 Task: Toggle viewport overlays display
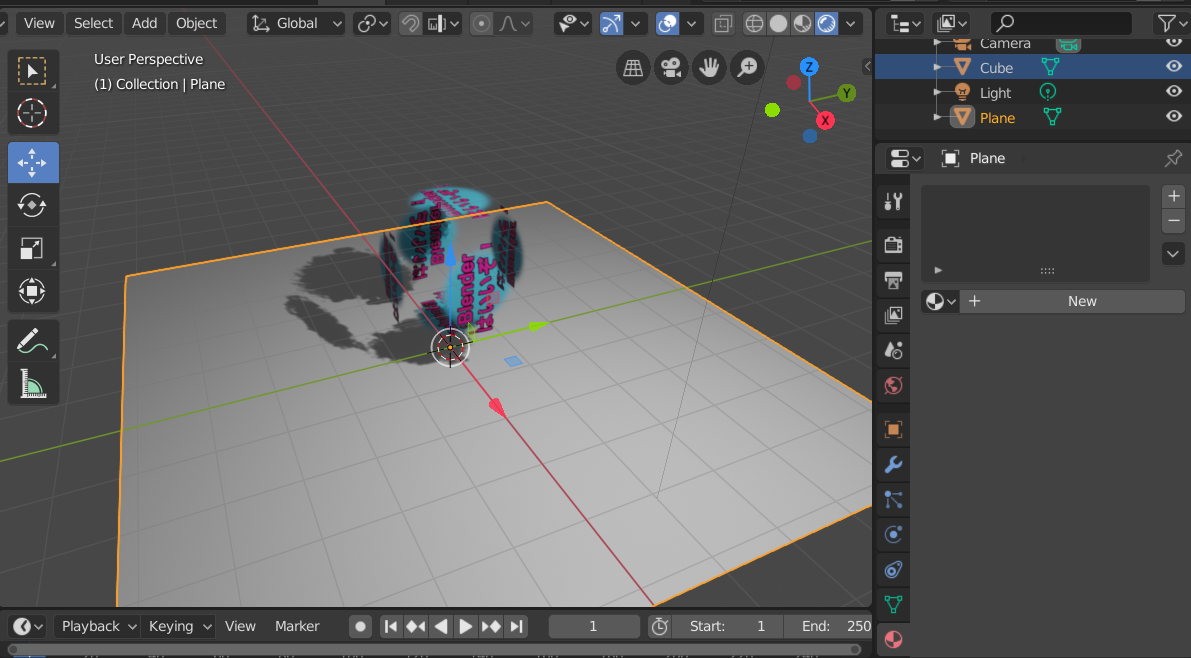coord(668,24)
